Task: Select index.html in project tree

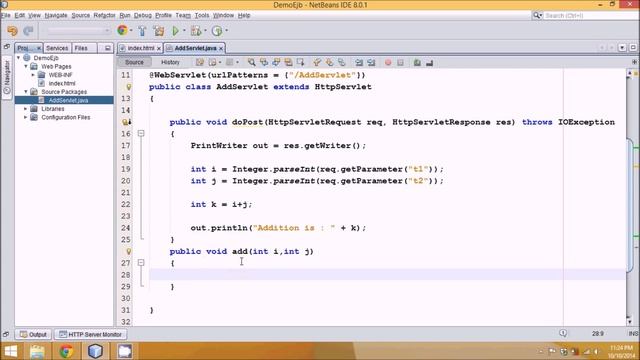Action: [x=62, y=83]
